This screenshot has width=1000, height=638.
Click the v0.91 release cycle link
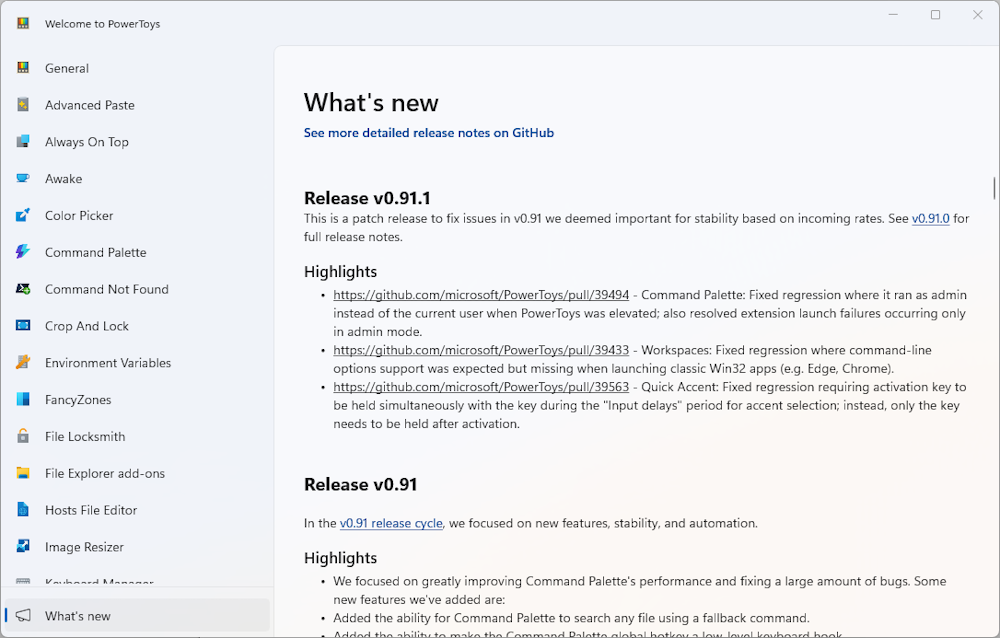click(x=391, y=523)
